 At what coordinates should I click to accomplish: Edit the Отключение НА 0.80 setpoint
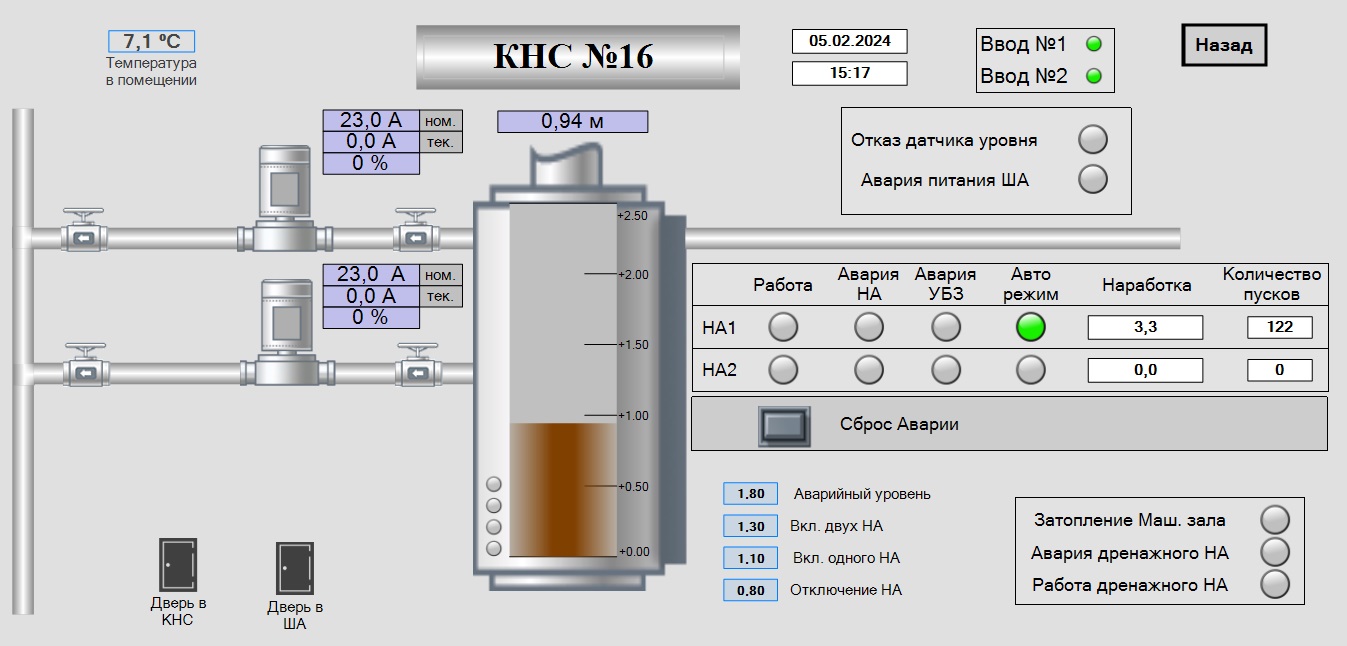(750, 590)
